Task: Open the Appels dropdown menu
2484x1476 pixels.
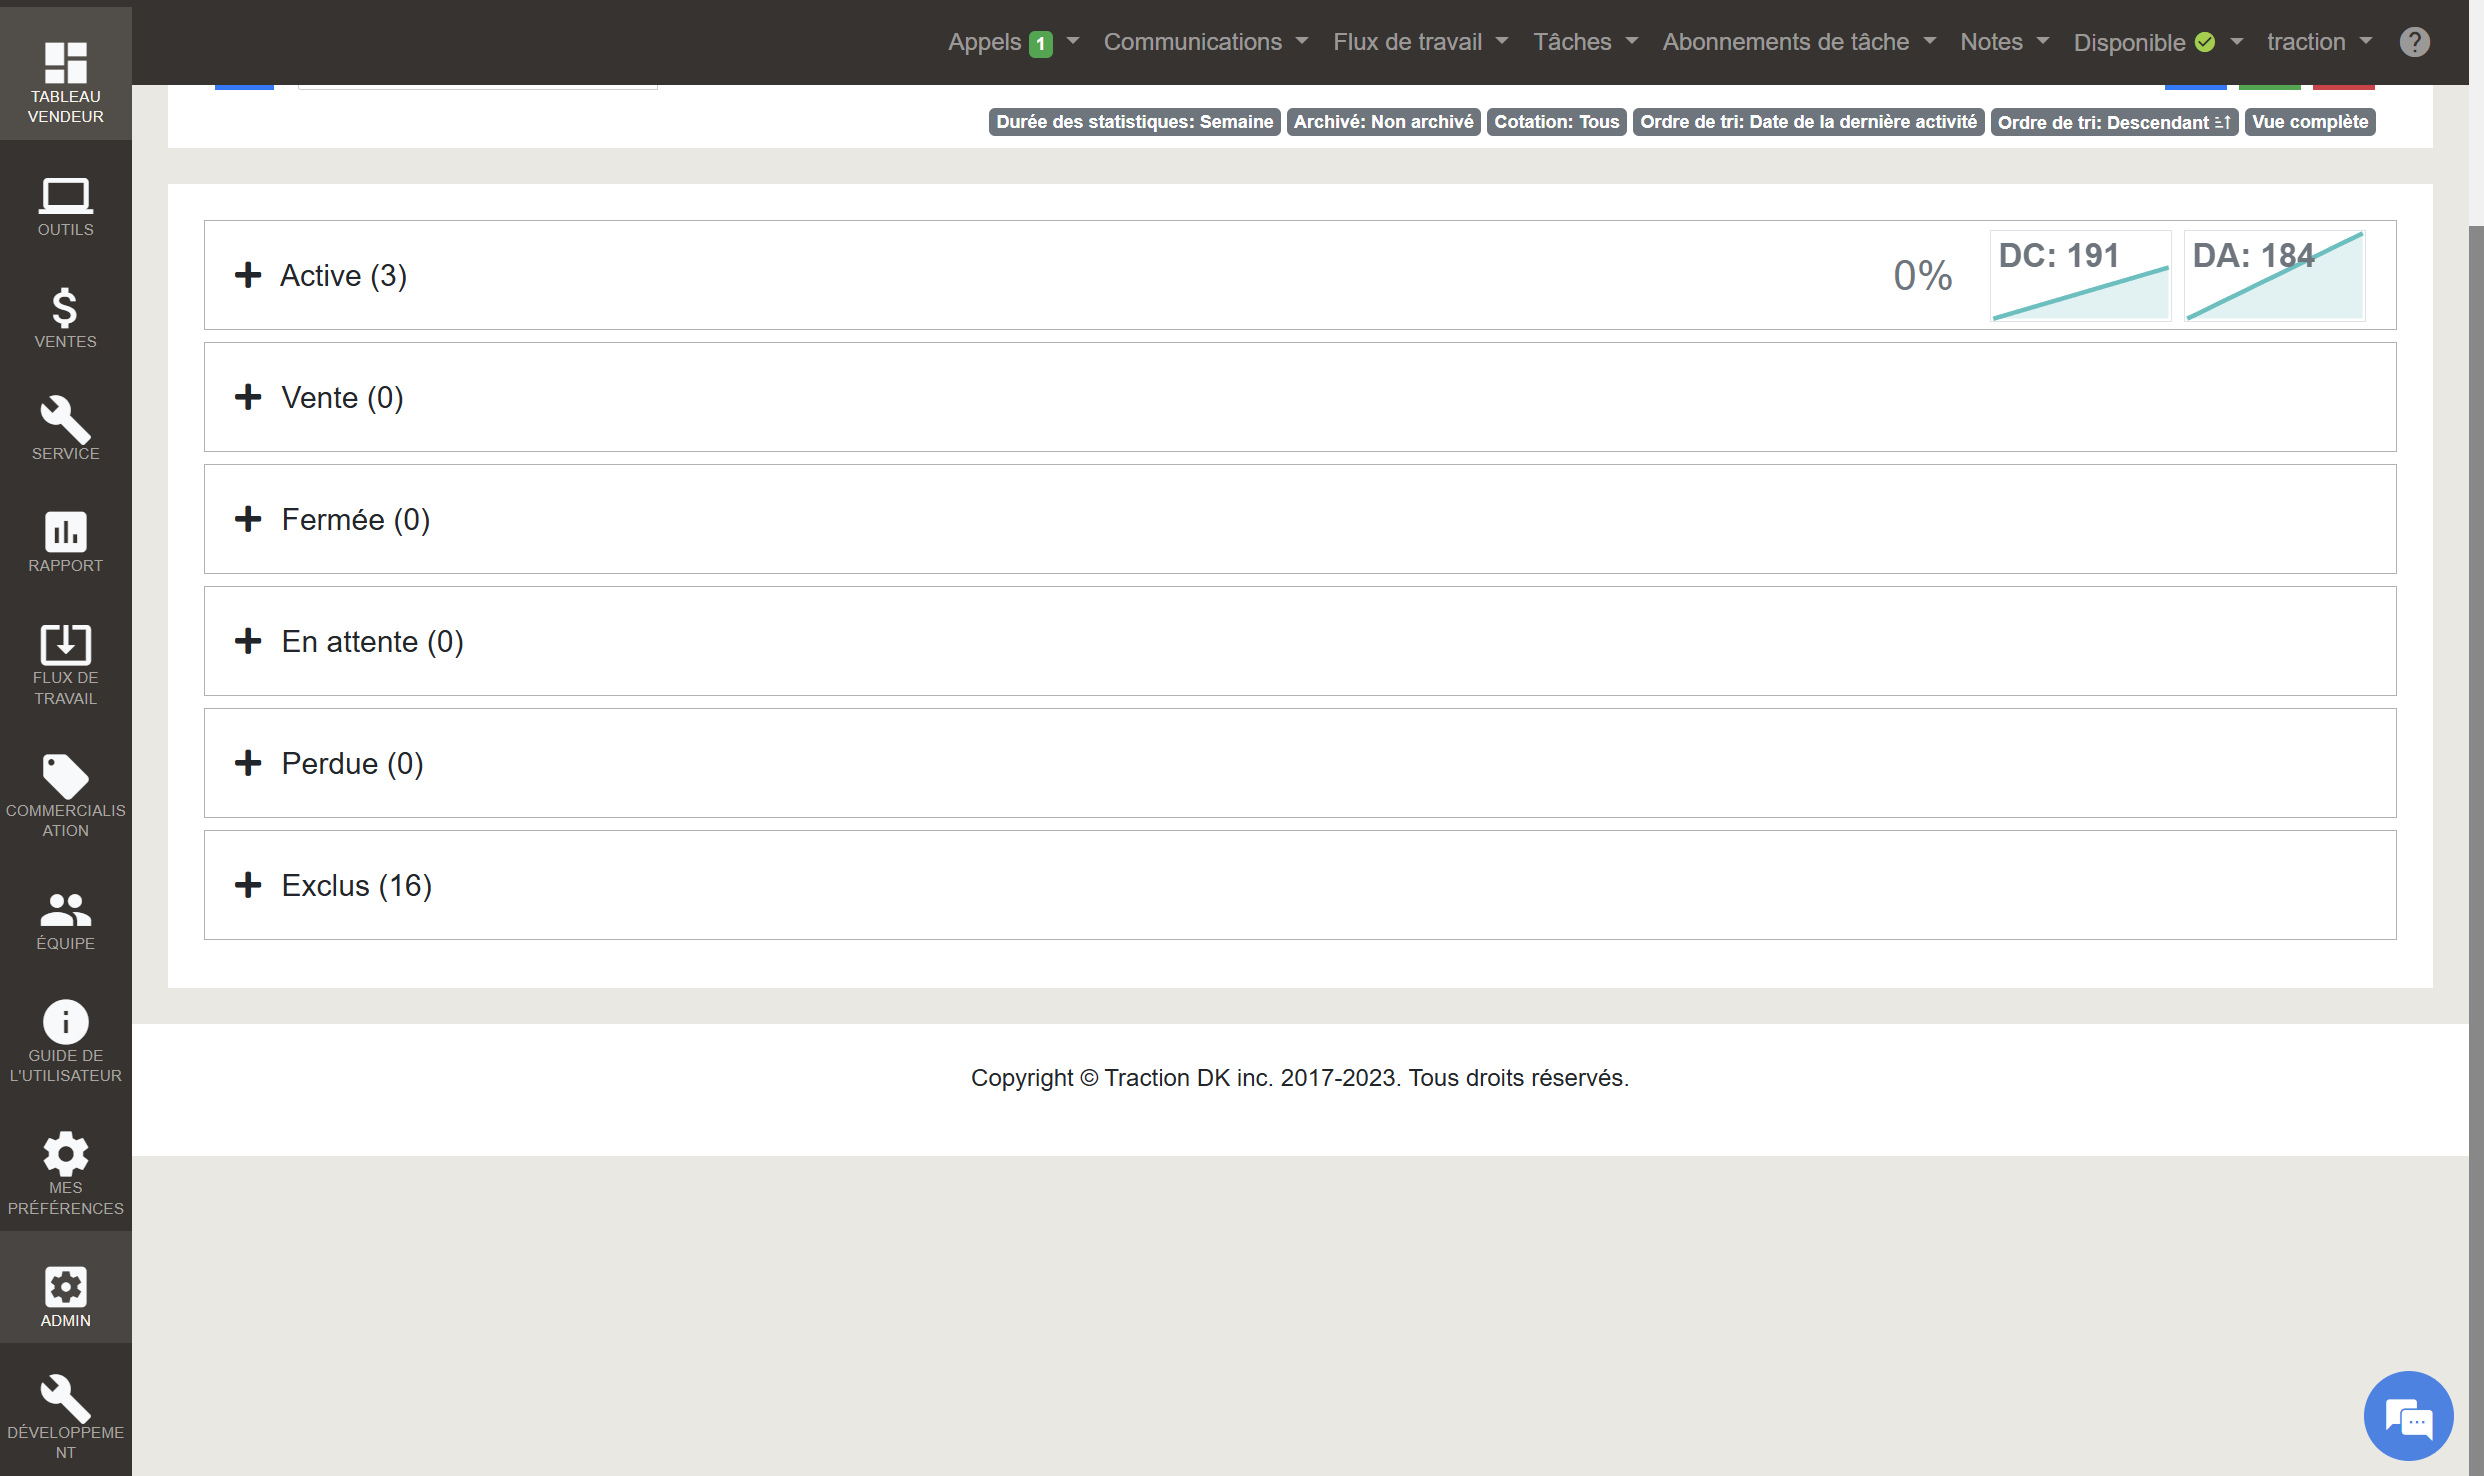Action: pos(1013,42)
